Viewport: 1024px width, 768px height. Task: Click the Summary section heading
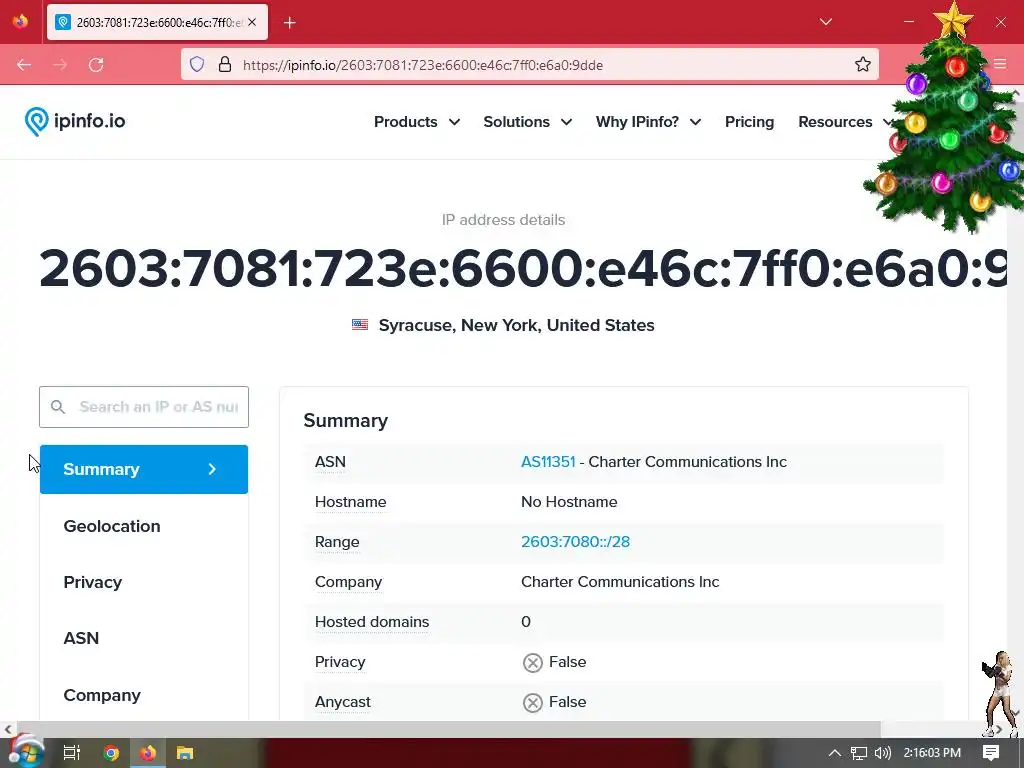pos(345,421)
